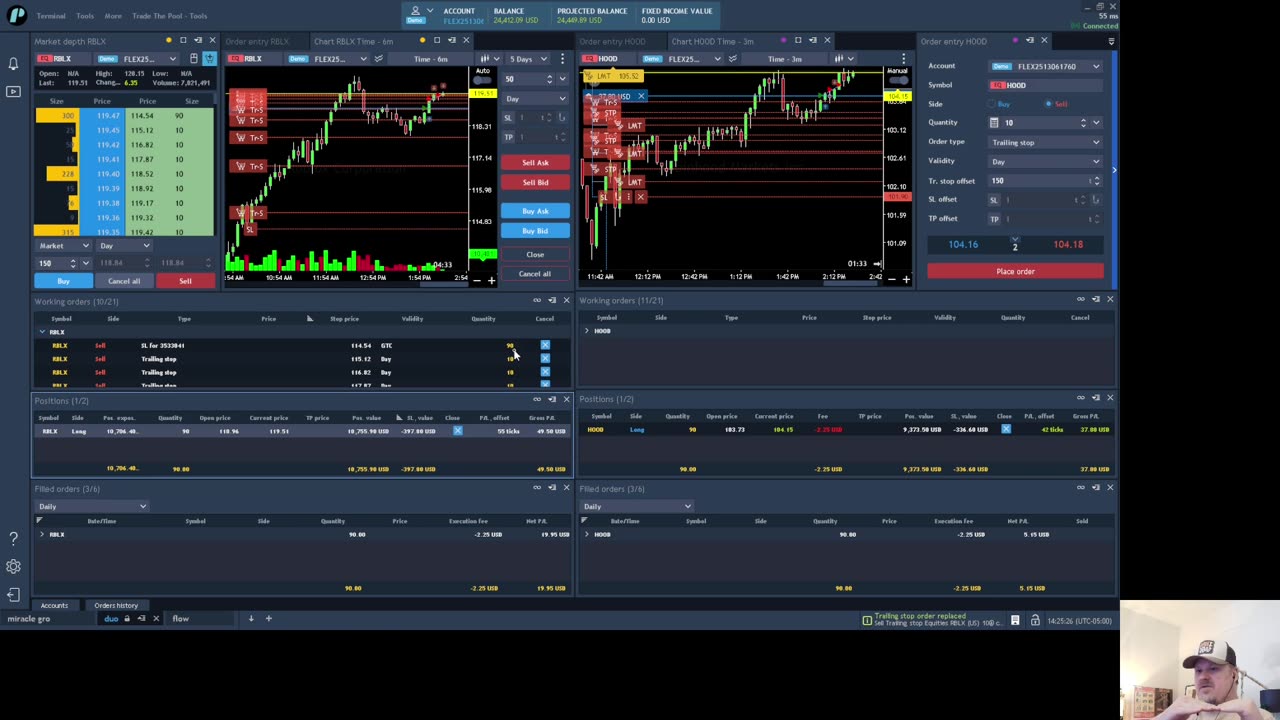Open the Tools menu
Viewport: 1280px width, 720px height.
click(85, 16)
